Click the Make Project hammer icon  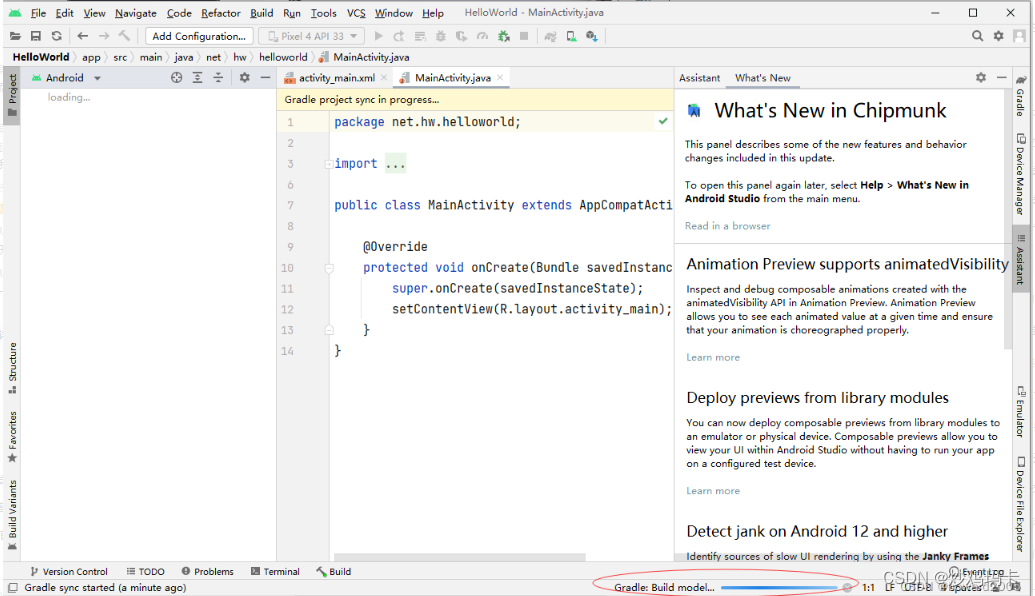124,36
